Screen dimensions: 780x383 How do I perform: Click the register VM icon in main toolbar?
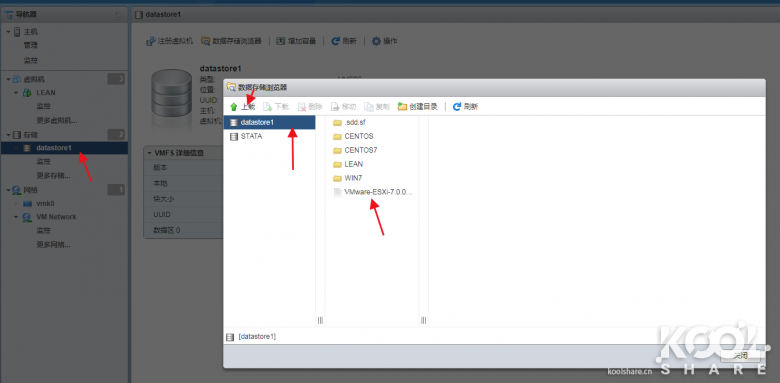coord(151,41)
